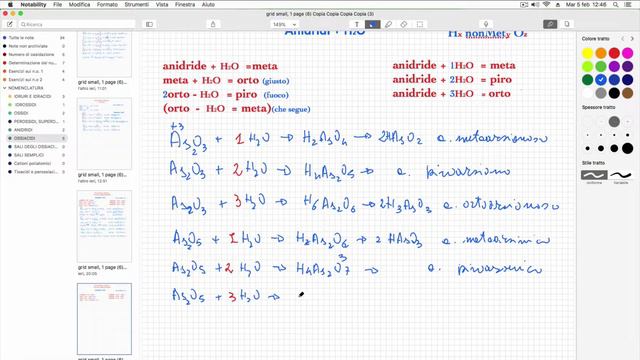Open Spotlight search in menu bar
Image resolution: width=640 pixels, height=360 pixels.
pyautogui.click(x=616, y=4)
